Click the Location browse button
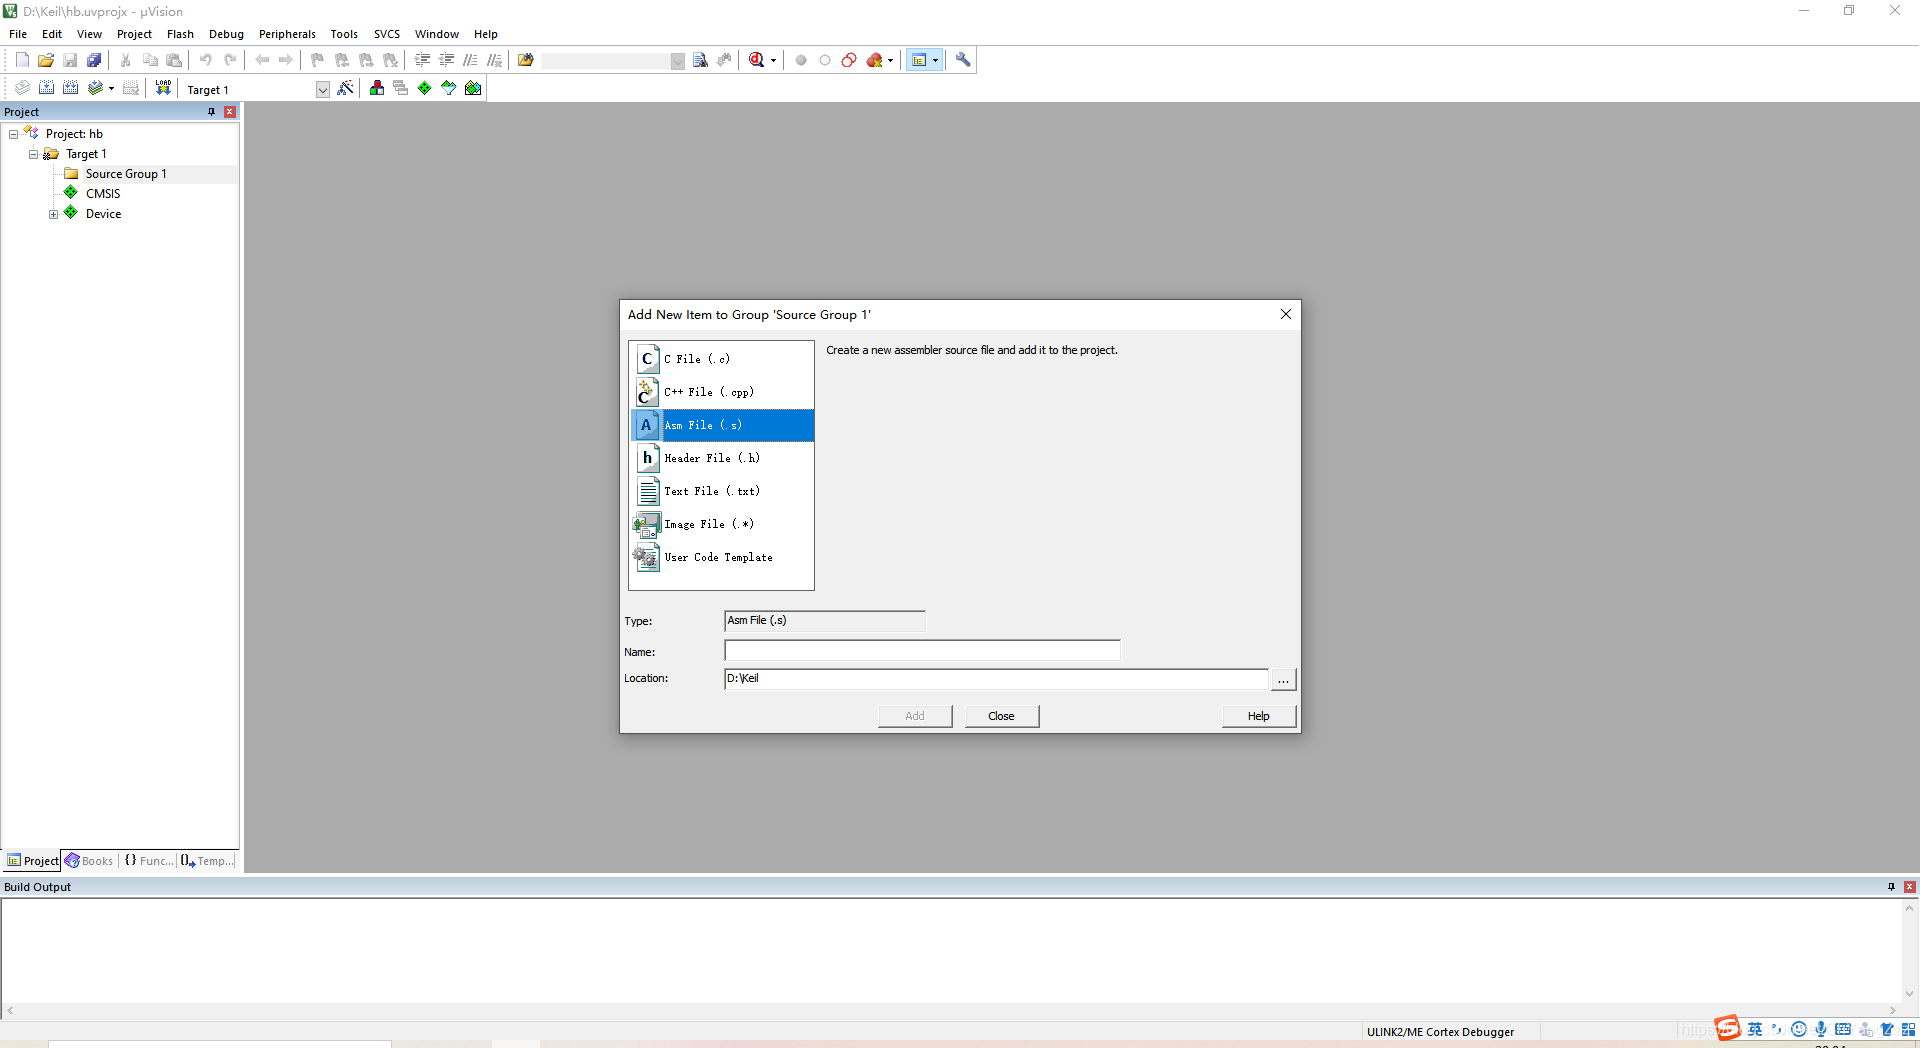The width and height of the screenshot is (1920, 1048). coord(1283,679)
